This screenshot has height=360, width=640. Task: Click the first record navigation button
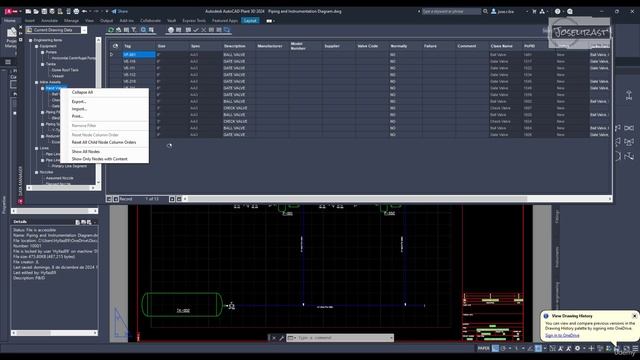coord(109,199)
